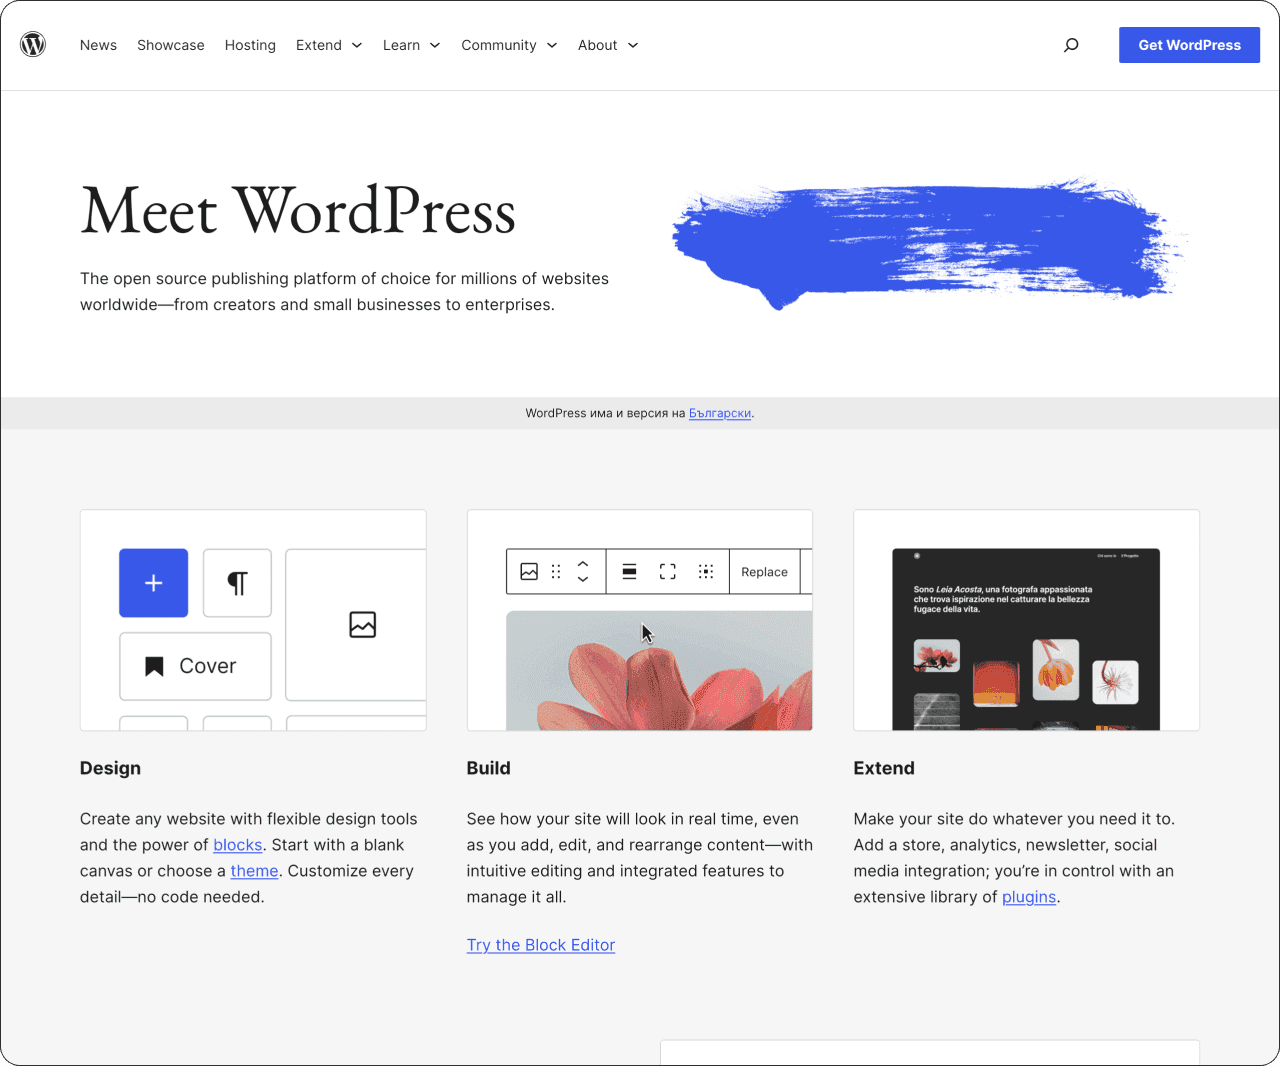1280x1066 pixels.
Task: Click the WordPress logo icon
Action: 33,44
